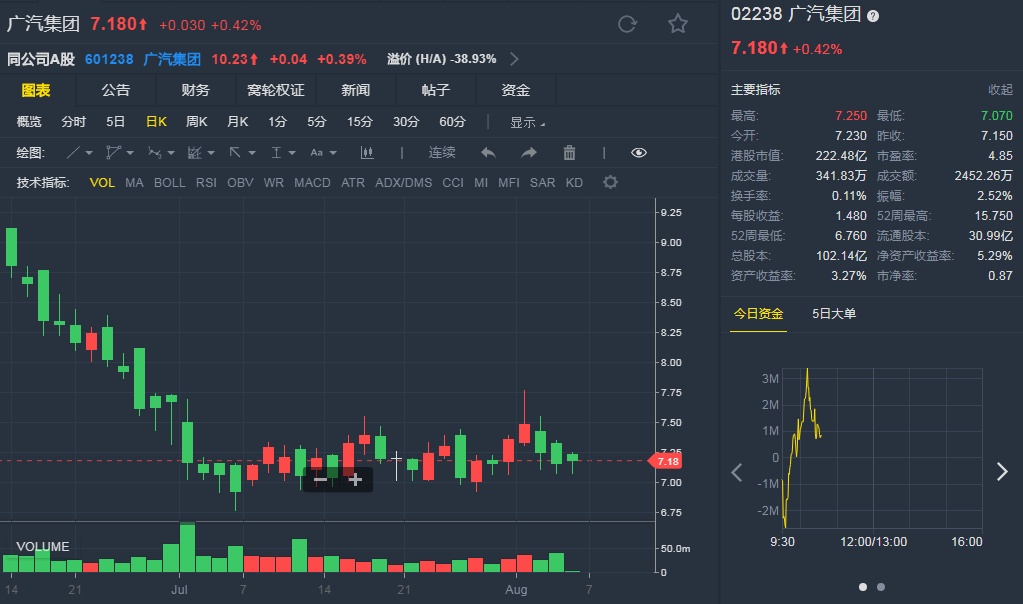Select the wave pattern drawing tool
This screenshot has width=1023, height=604.
(155, 153)
